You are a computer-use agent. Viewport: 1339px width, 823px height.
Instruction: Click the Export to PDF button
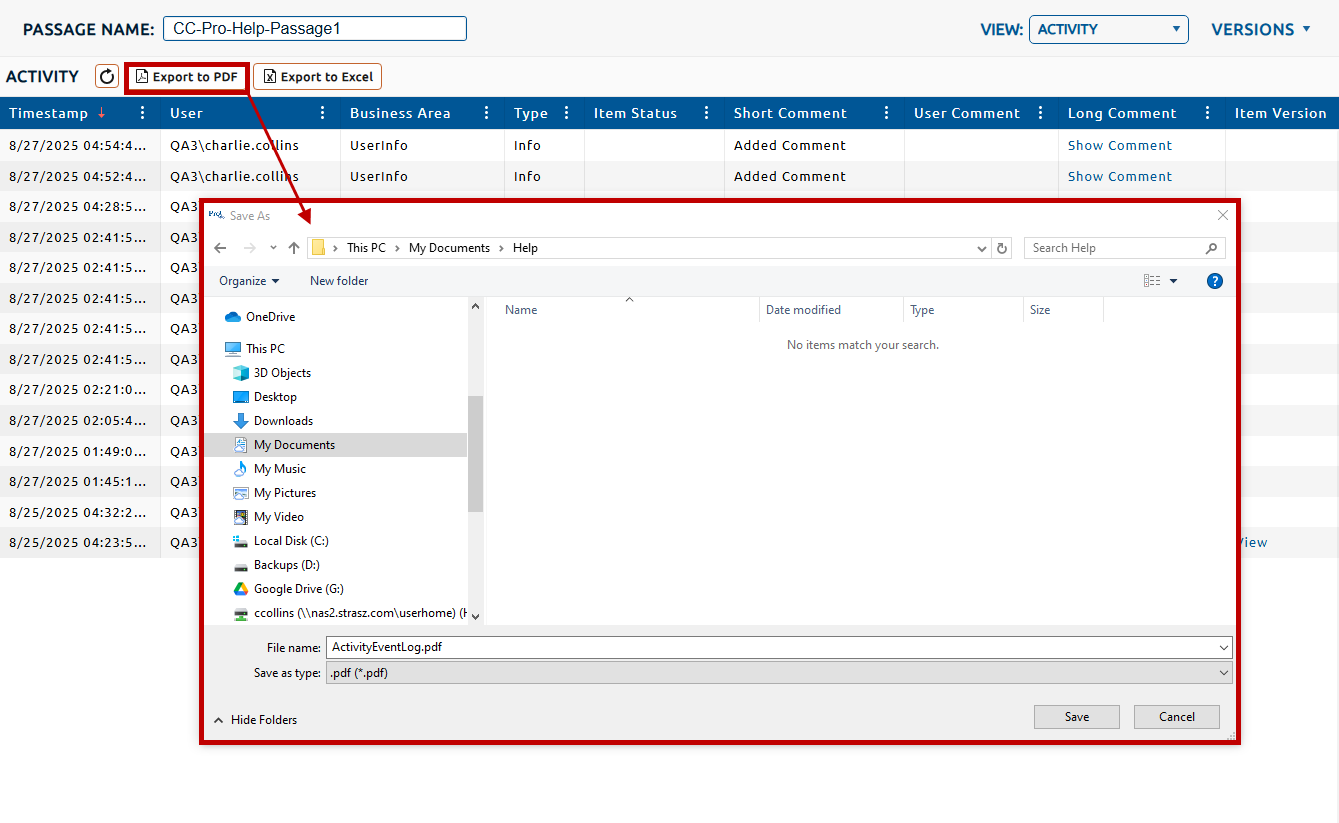(x=187, y=77)
